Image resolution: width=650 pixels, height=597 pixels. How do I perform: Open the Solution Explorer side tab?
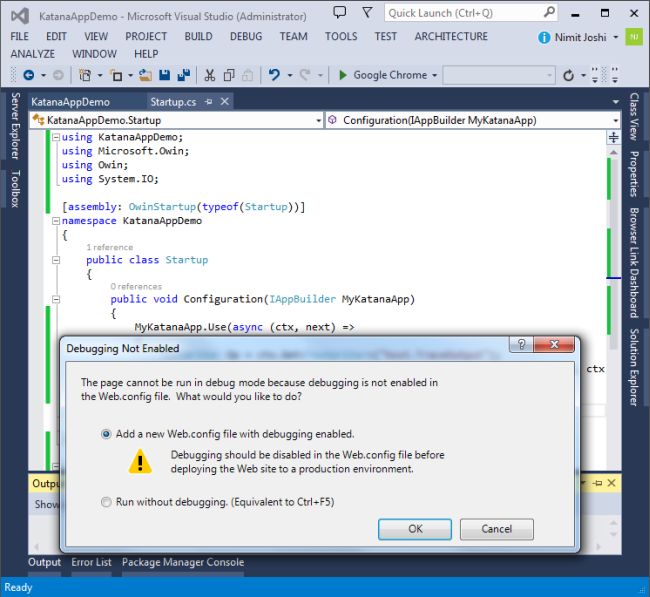click(634, 367)
